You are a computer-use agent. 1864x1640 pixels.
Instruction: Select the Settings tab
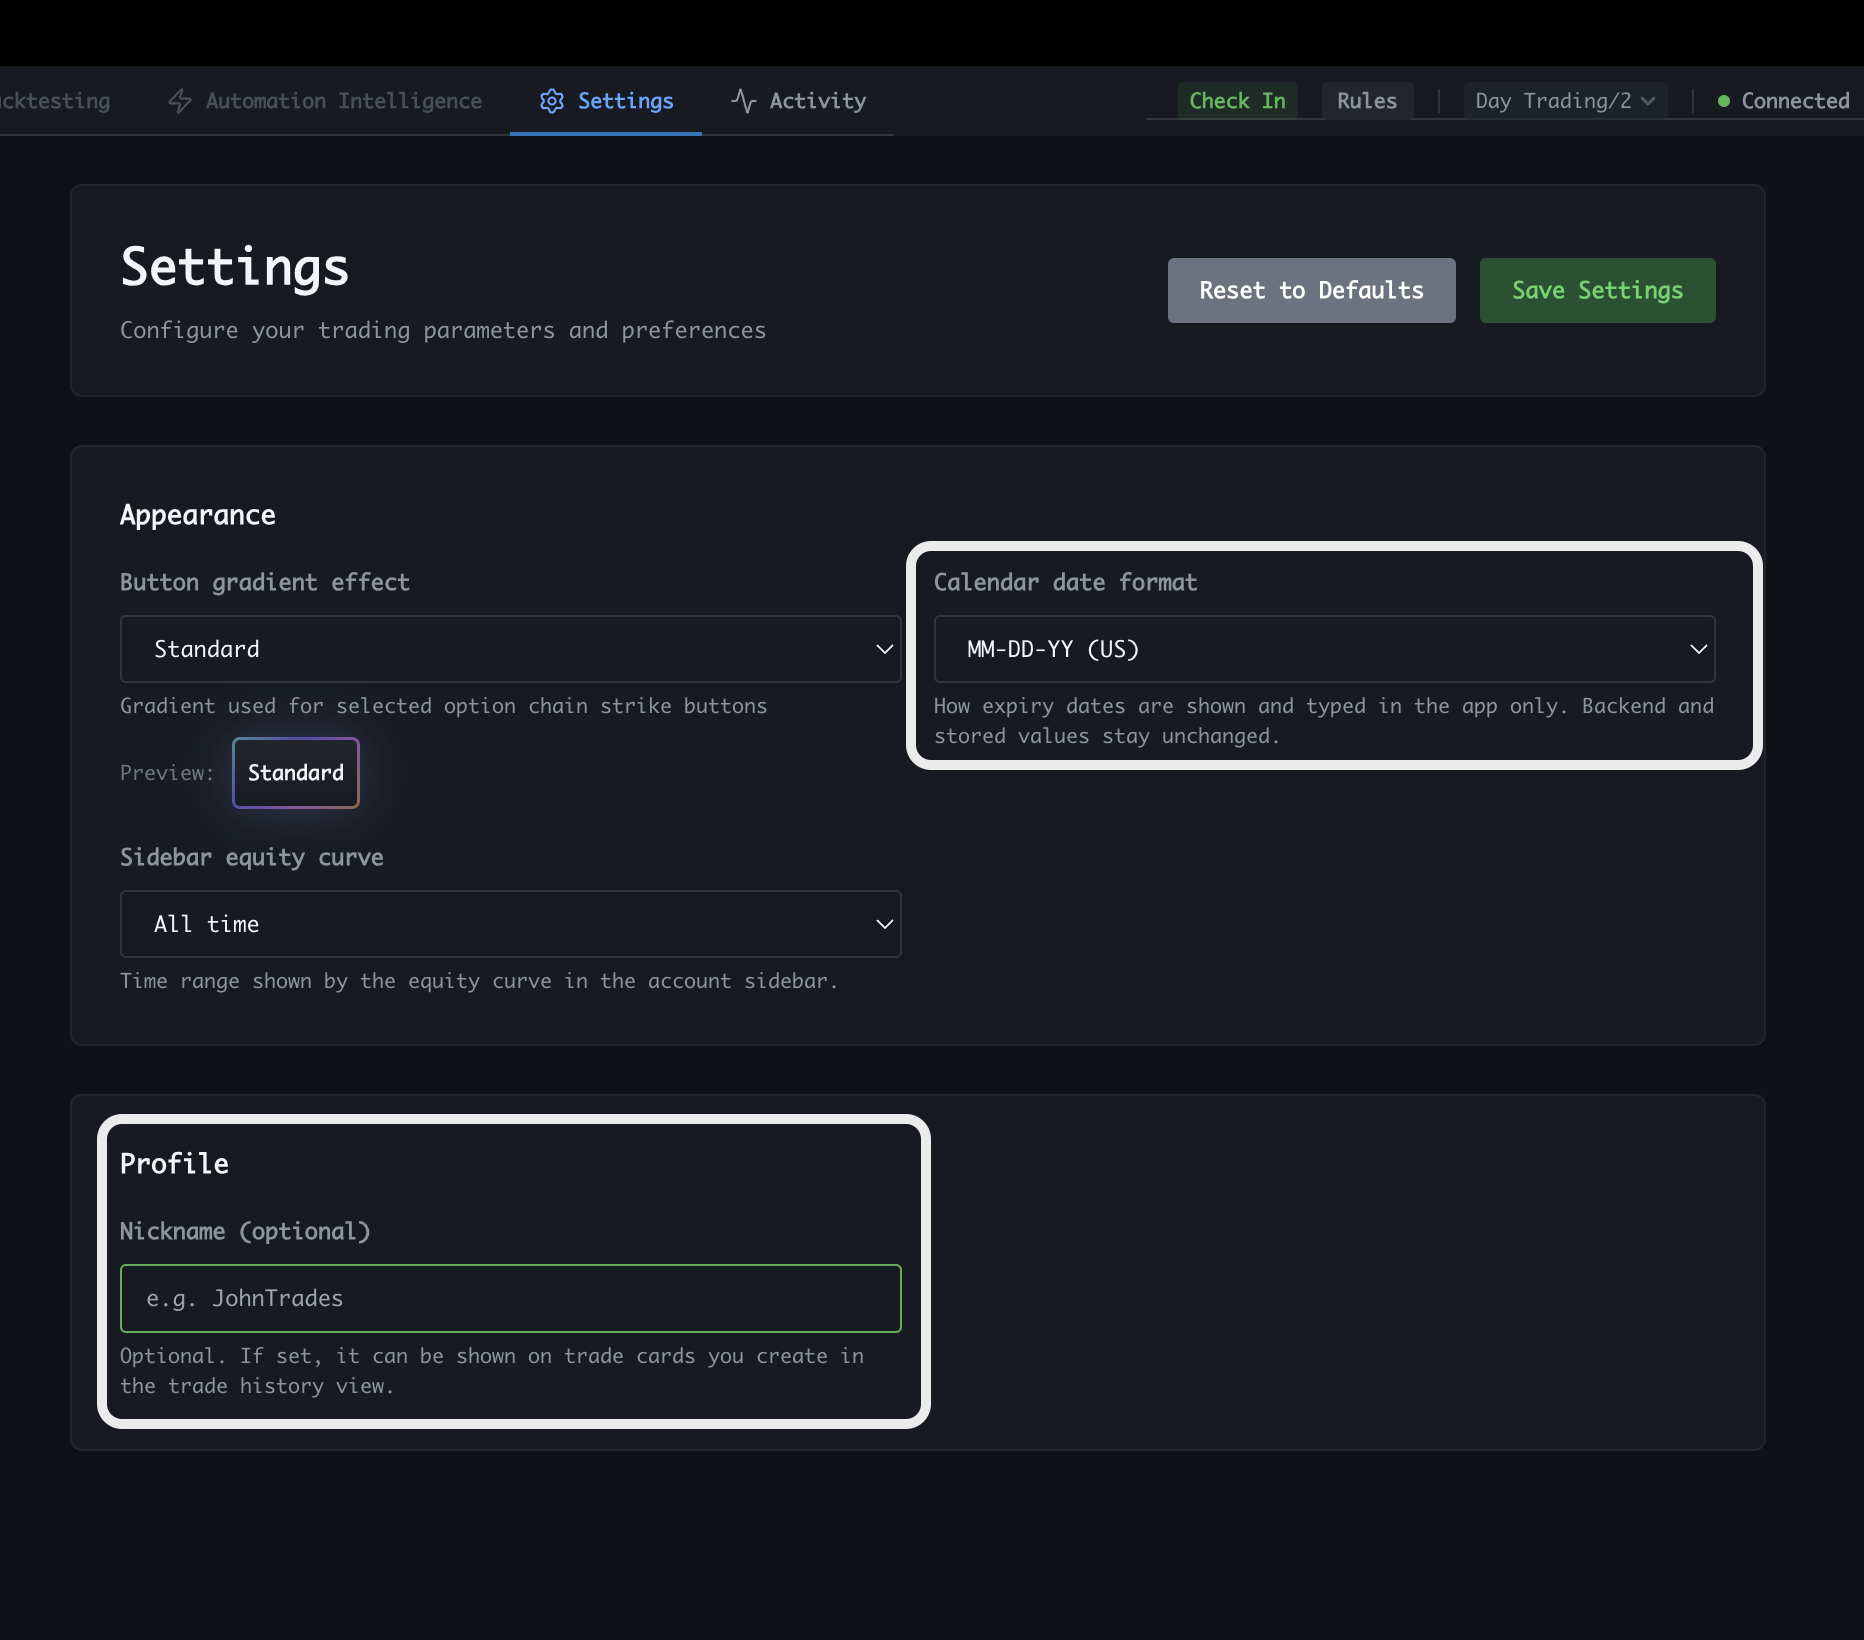coord(606,101)
